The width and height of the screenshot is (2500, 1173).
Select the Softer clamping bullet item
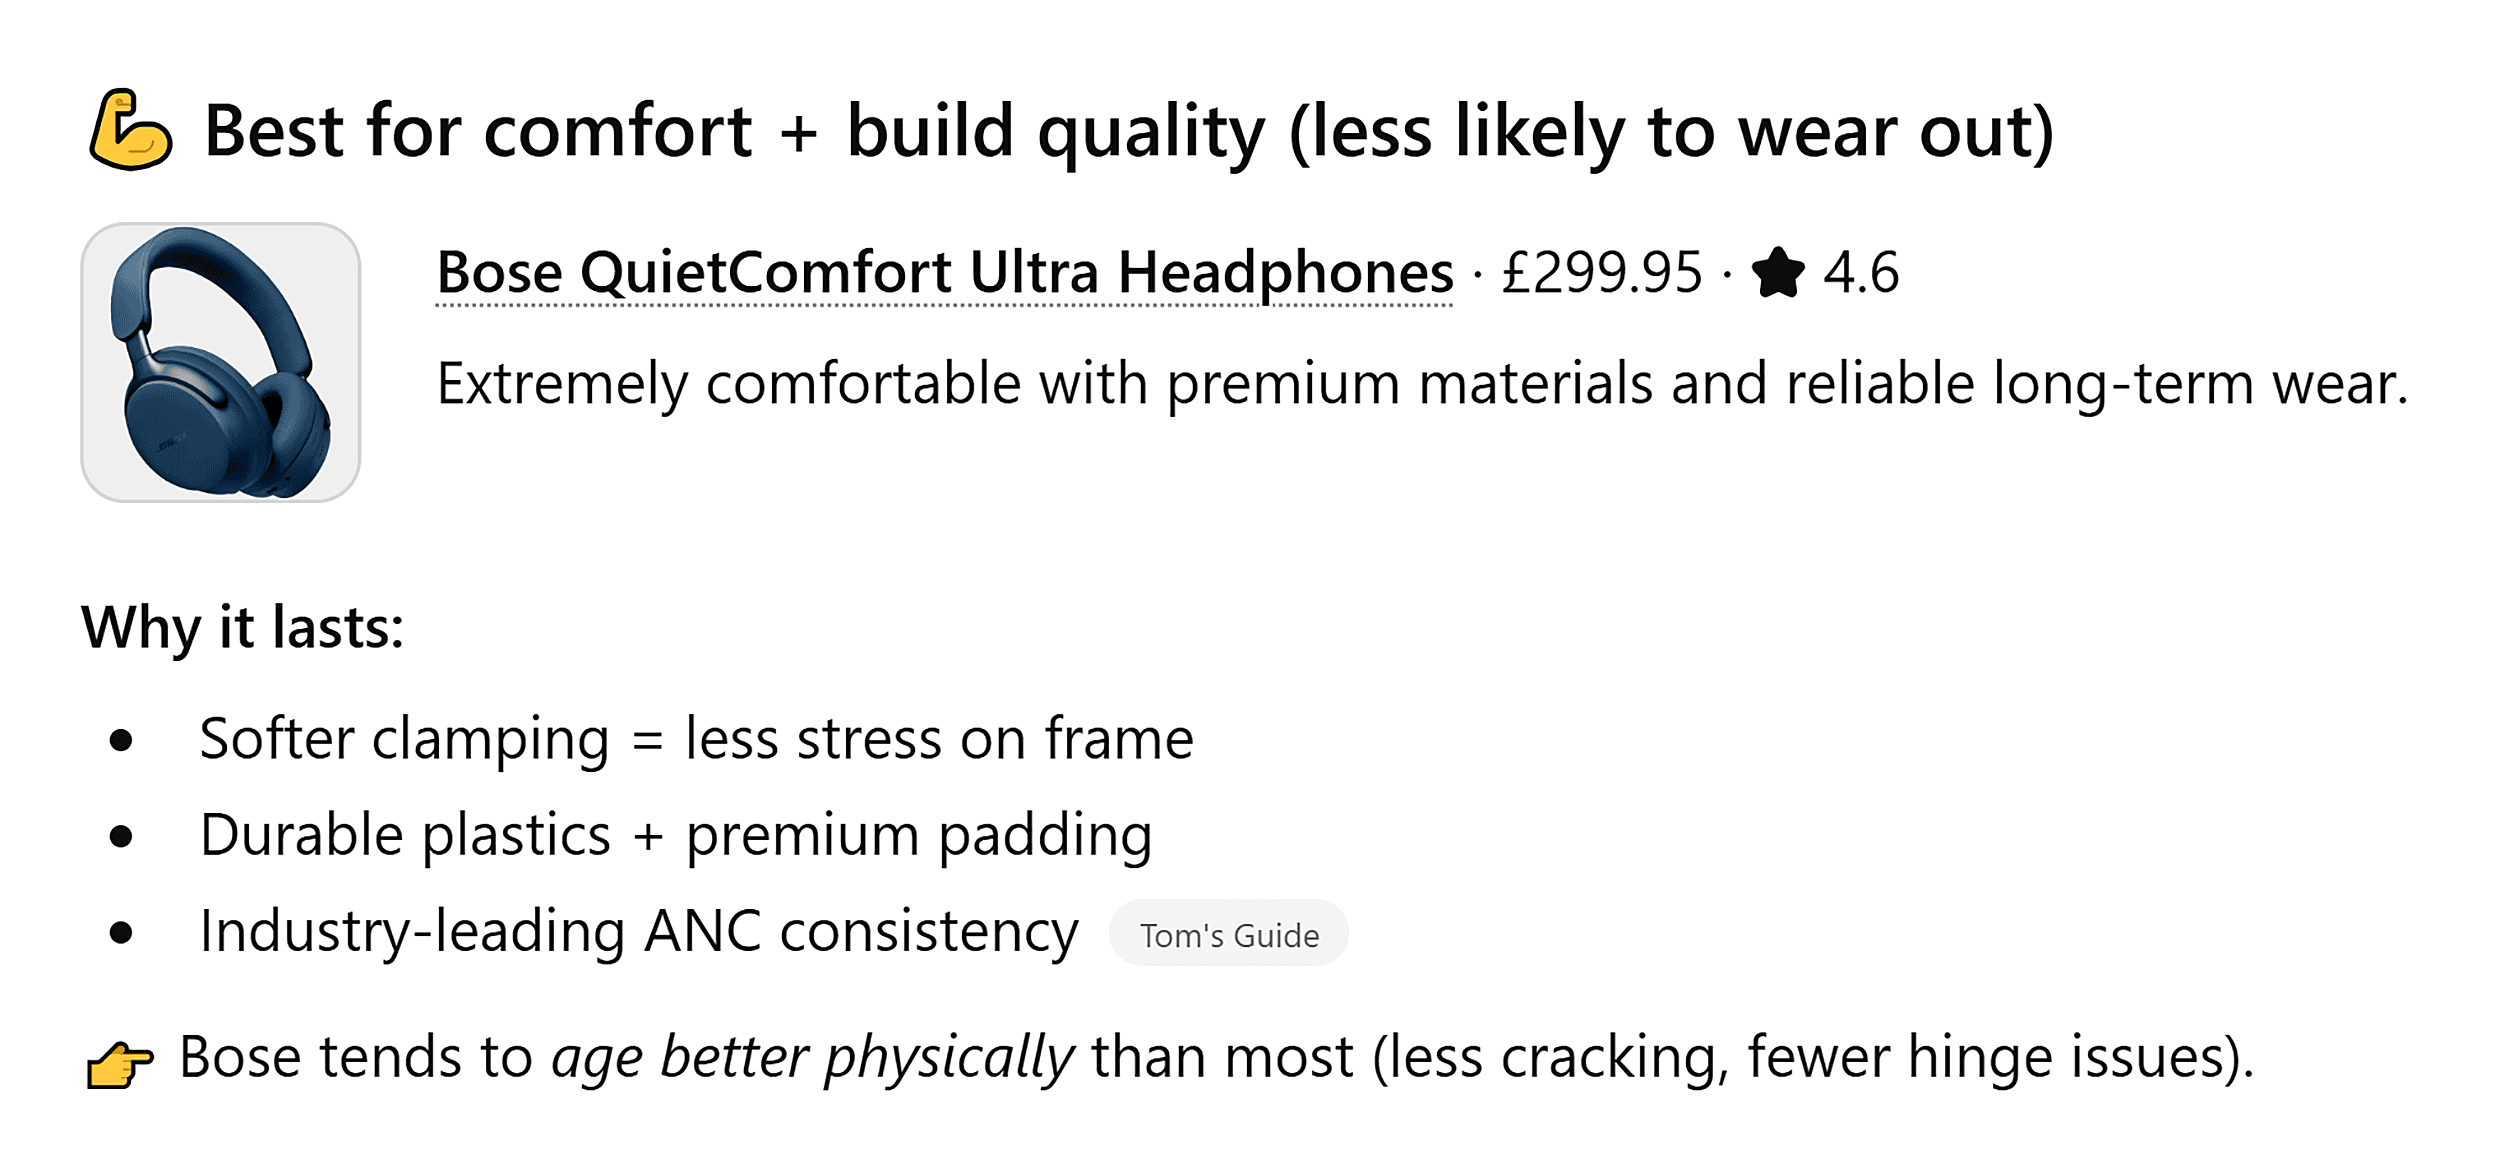tap(697, 740)
